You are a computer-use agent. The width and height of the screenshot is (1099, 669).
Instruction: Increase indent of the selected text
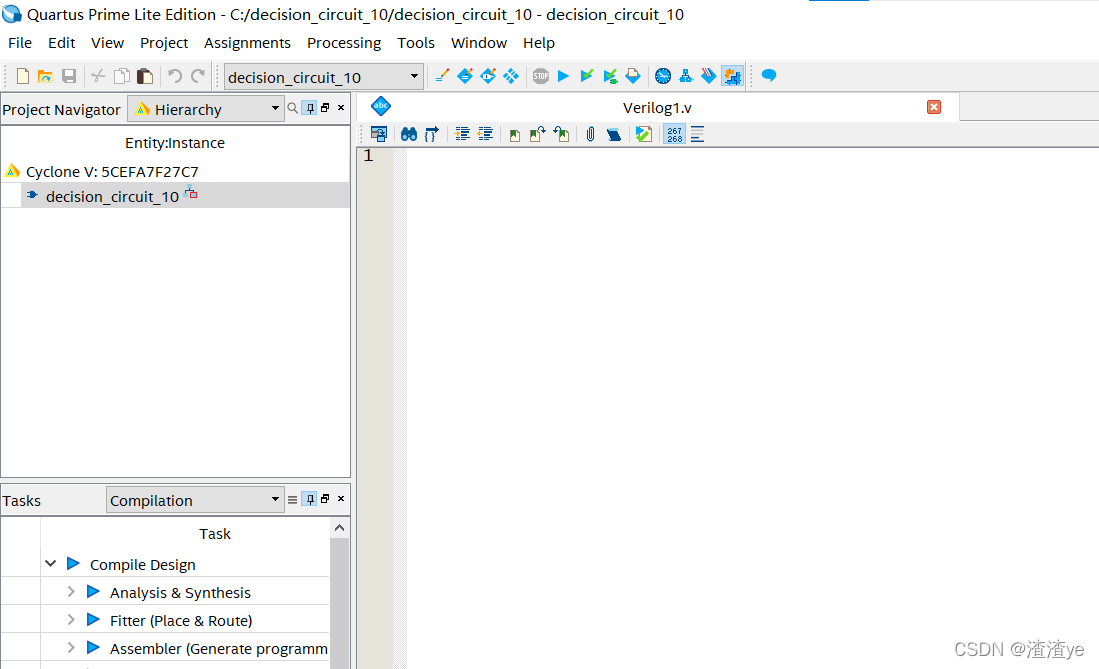(462, 134)
